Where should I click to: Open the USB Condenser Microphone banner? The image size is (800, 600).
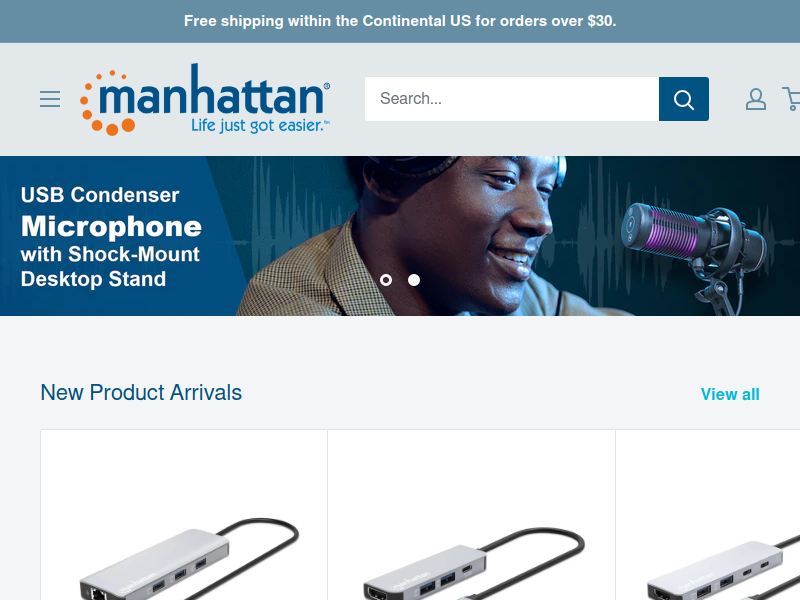pyautogui.click(x=400, y=236)
